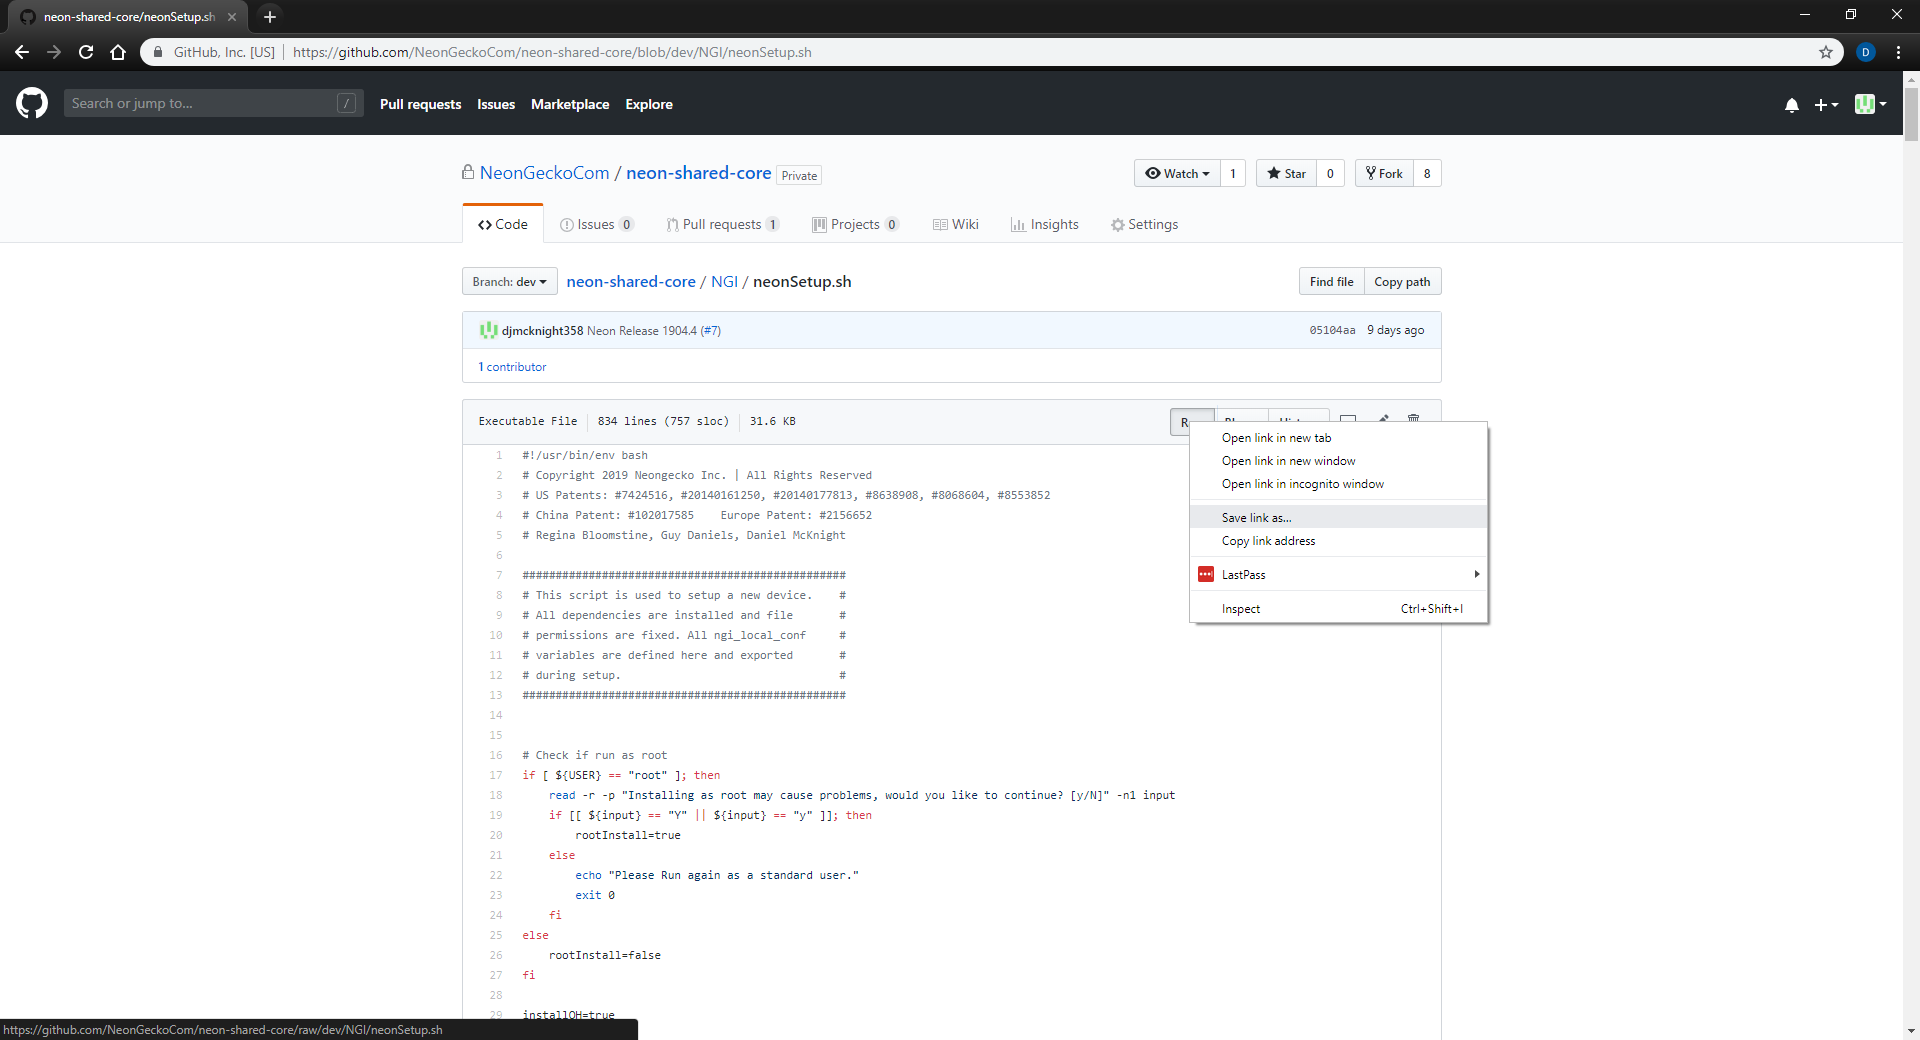Open the Chrome profile avatar
This screenshot has width=1920, height=1040.
pyautogui.click(x=1866, y=52)
